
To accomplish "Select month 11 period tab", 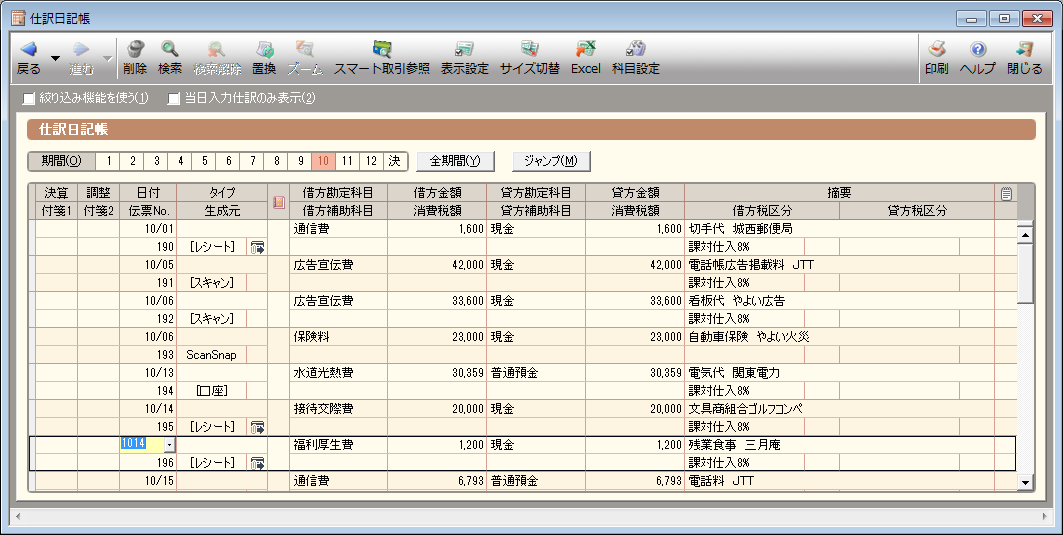I will coord(347,161).
